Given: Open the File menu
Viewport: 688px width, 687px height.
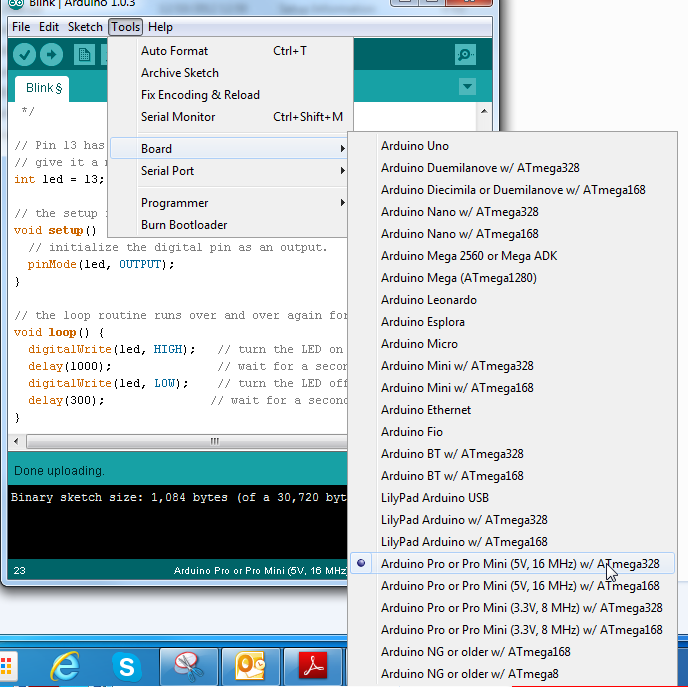Looking at the screenshot, I should click(21, 27).
